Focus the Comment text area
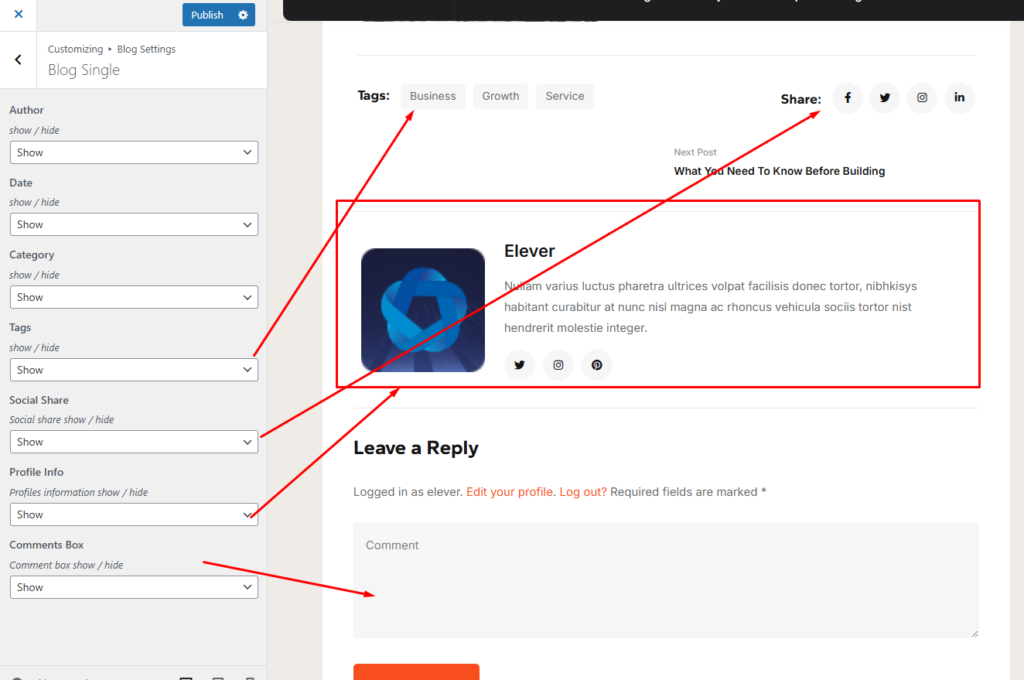This screenshot has height=680, width=1024. [666, 580]
